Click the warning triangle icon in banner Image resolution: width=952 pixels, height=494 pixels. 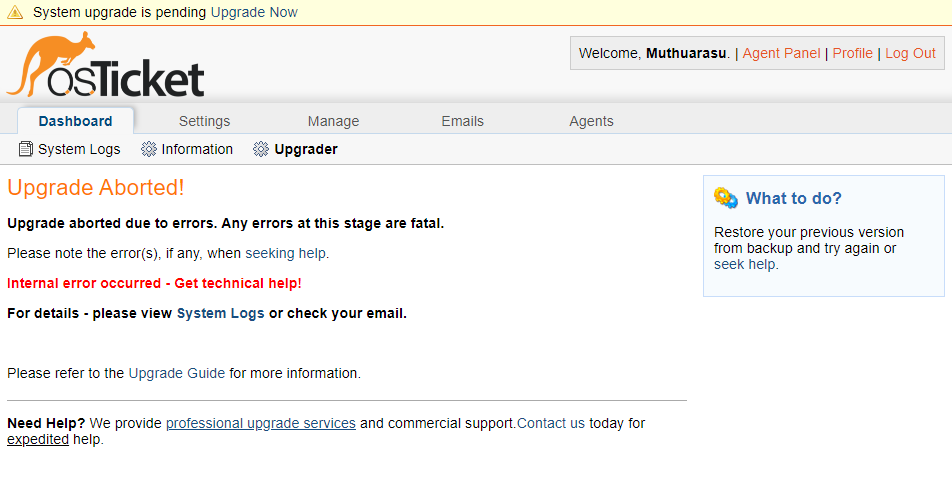point(15,13)
